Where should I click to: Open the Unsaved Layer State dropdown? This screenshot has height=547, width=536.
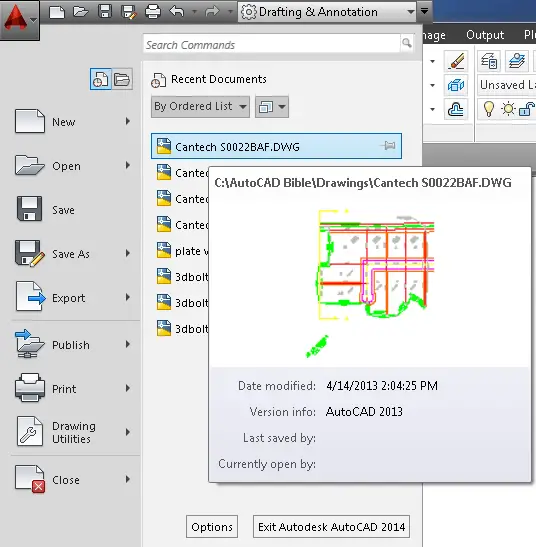tap(507, 85)
